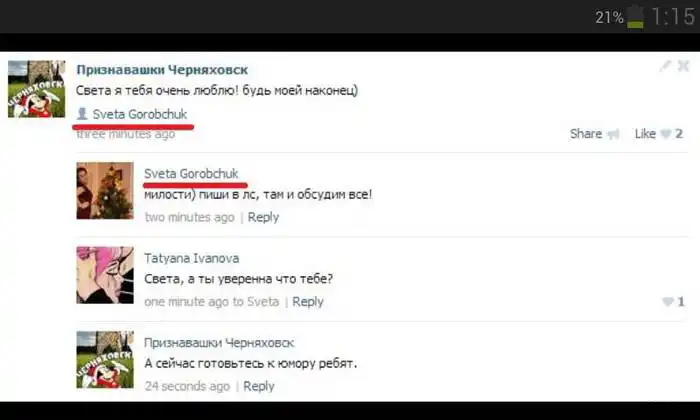This screenshot has width=700, height=420.
Task: Click the person icon before Sveta Gorobchuk
Action: pos(82,114)
